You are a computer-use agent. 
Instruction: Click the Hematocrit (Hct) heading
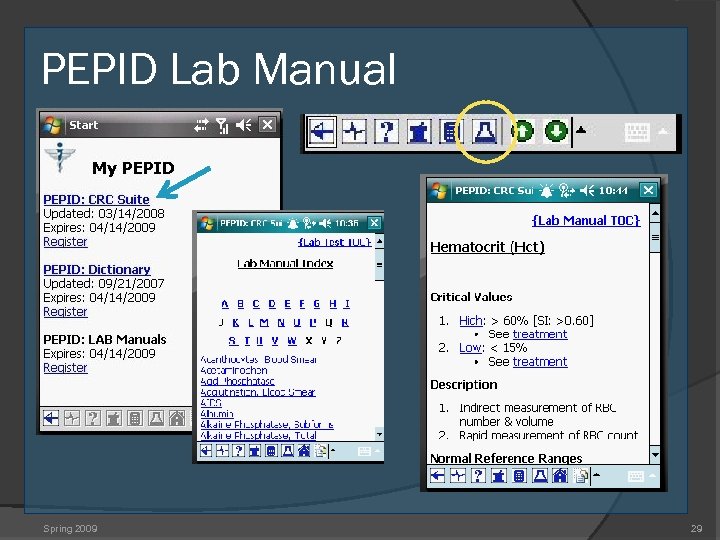(487, 247)
